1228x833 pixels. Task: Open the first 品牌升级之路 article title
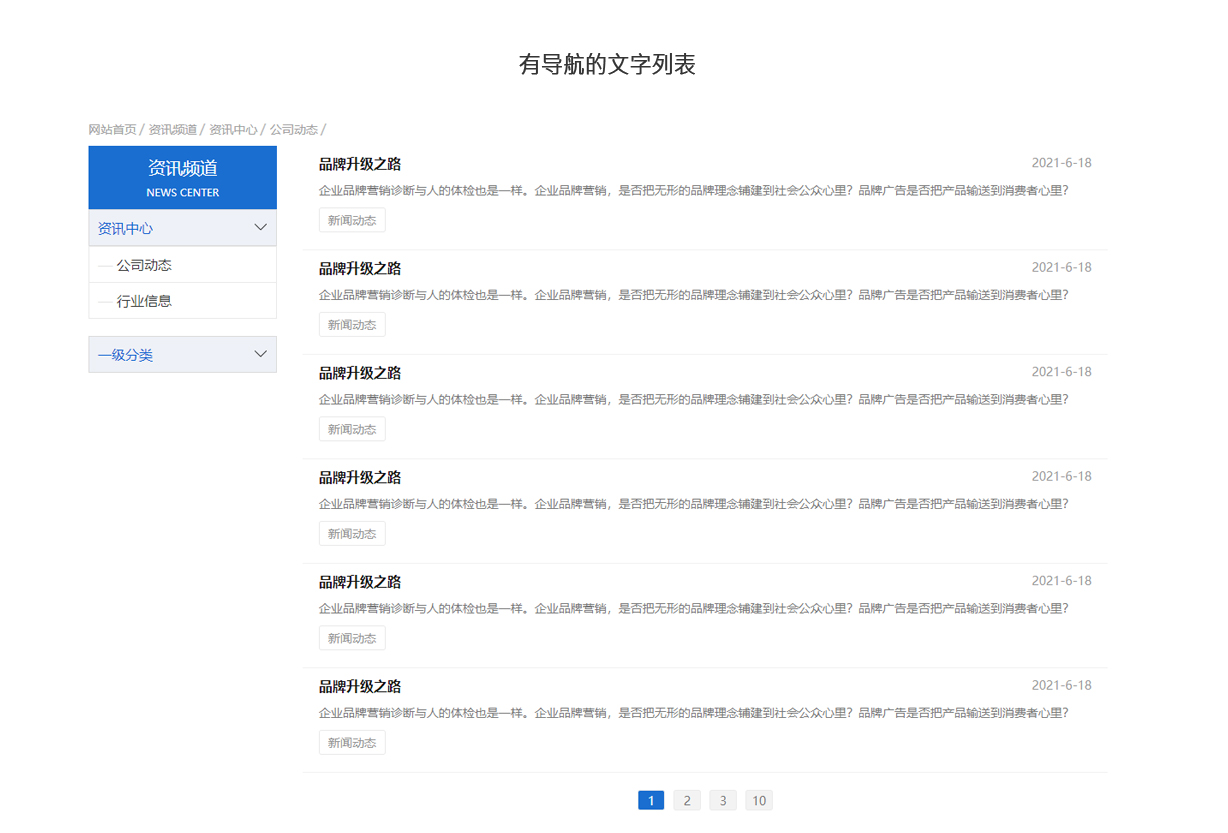(360, 164)
